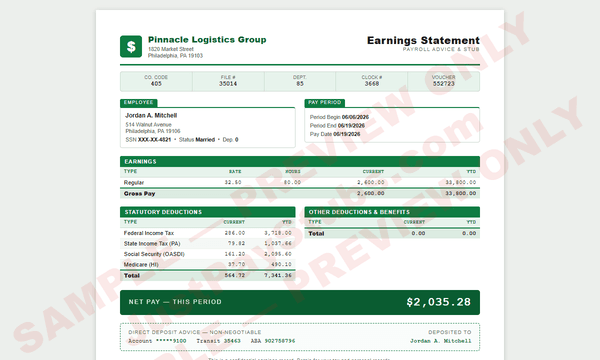Click the 'PAYROLL ADVICE & STUB' subtitle

tap(441, 49)
